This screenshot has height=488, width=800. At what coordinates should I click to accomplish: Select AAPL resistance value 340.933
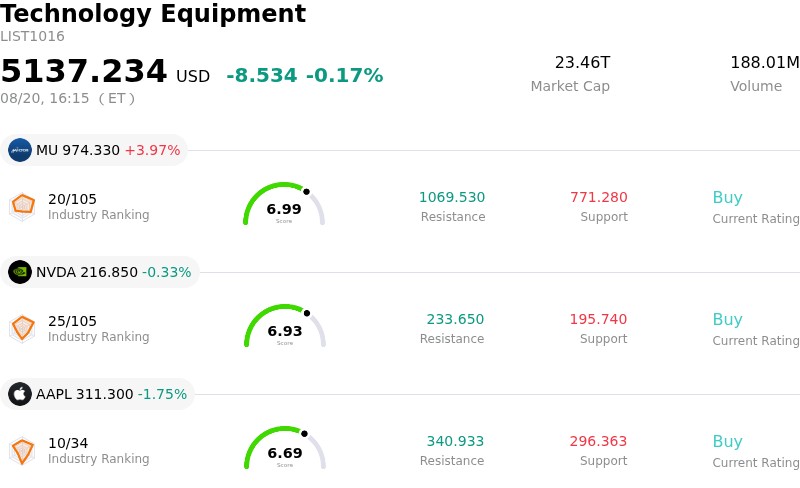tap(455, 441)
